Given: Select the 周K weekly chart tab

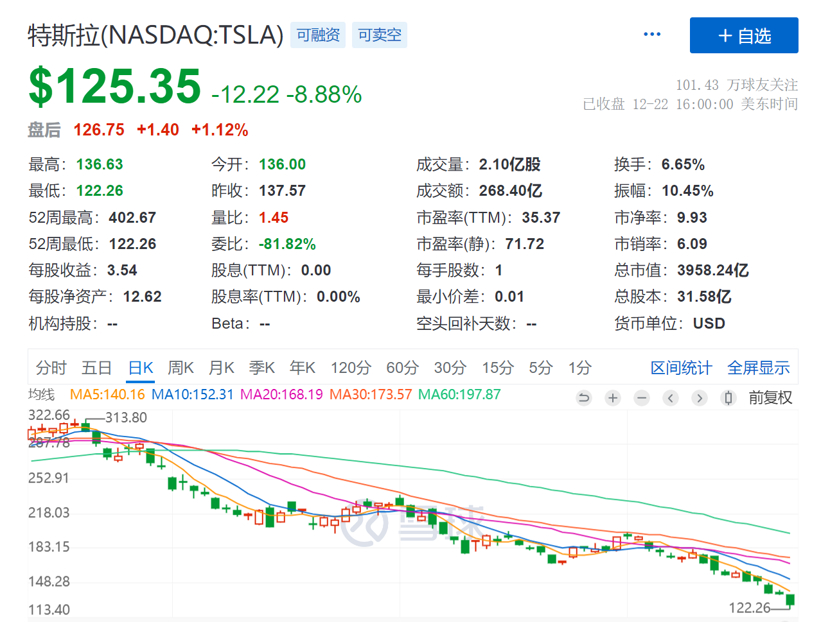Looking at the screenshot, I should (x=180, y=367).
